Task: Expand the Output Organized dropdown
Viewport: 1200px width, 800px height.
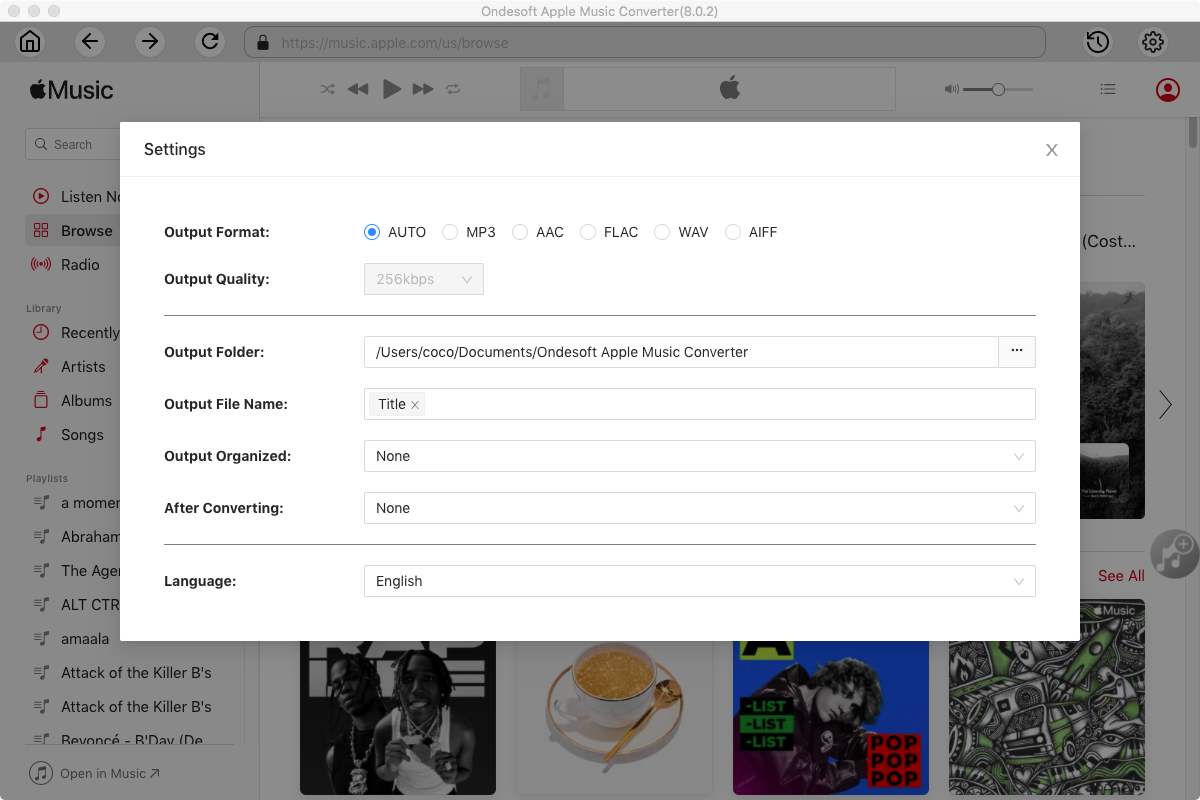Action: tap(700, 456)
